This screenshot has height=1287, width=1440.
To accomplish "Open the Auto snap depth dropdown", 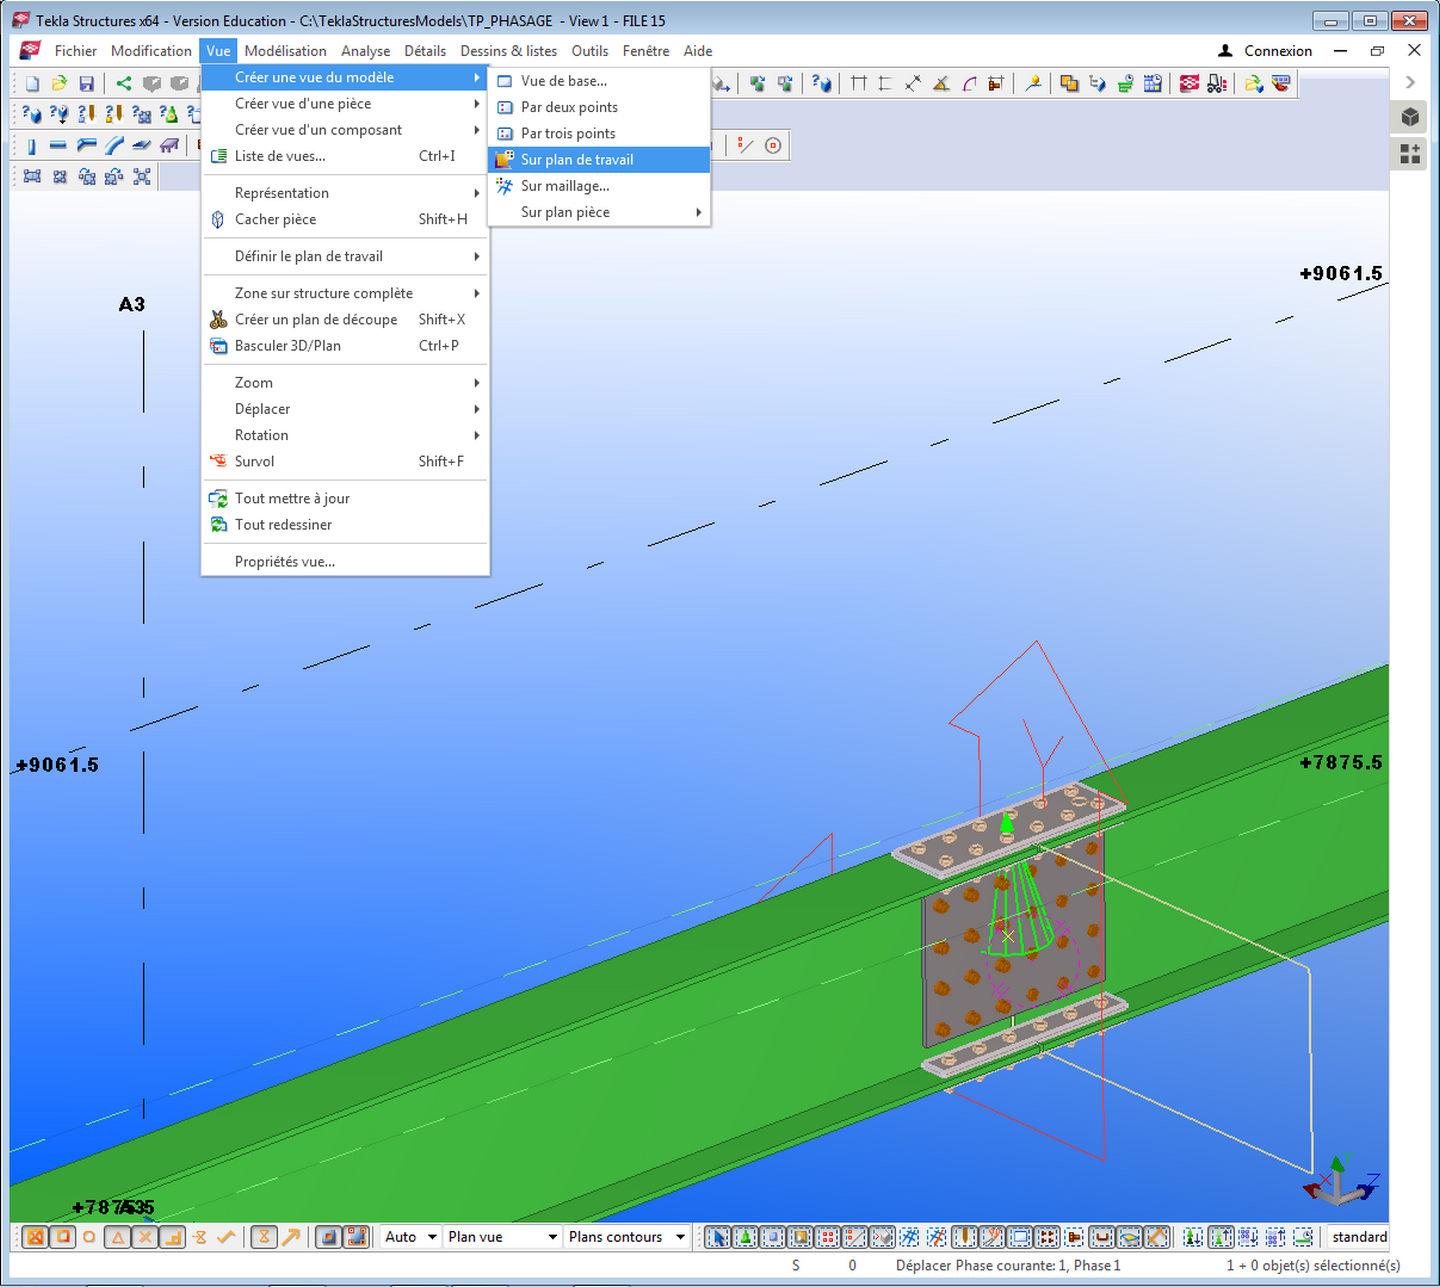I will 411,1237.
